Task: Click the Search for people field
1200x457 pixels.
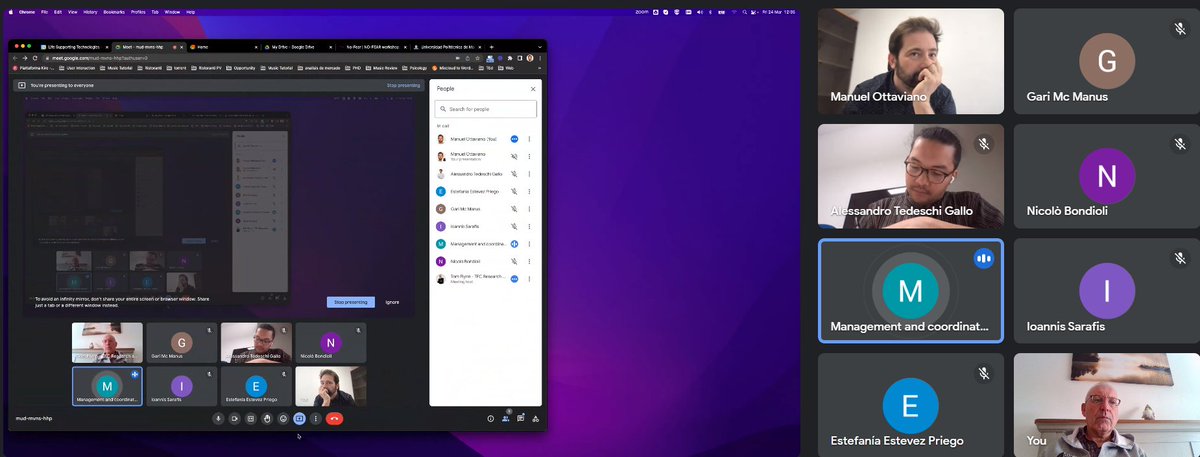Action: point(486,108)
